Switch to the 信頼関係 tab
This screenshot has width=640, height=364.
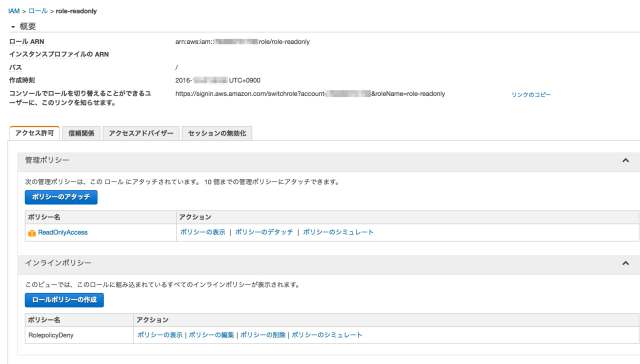(81, 133)
